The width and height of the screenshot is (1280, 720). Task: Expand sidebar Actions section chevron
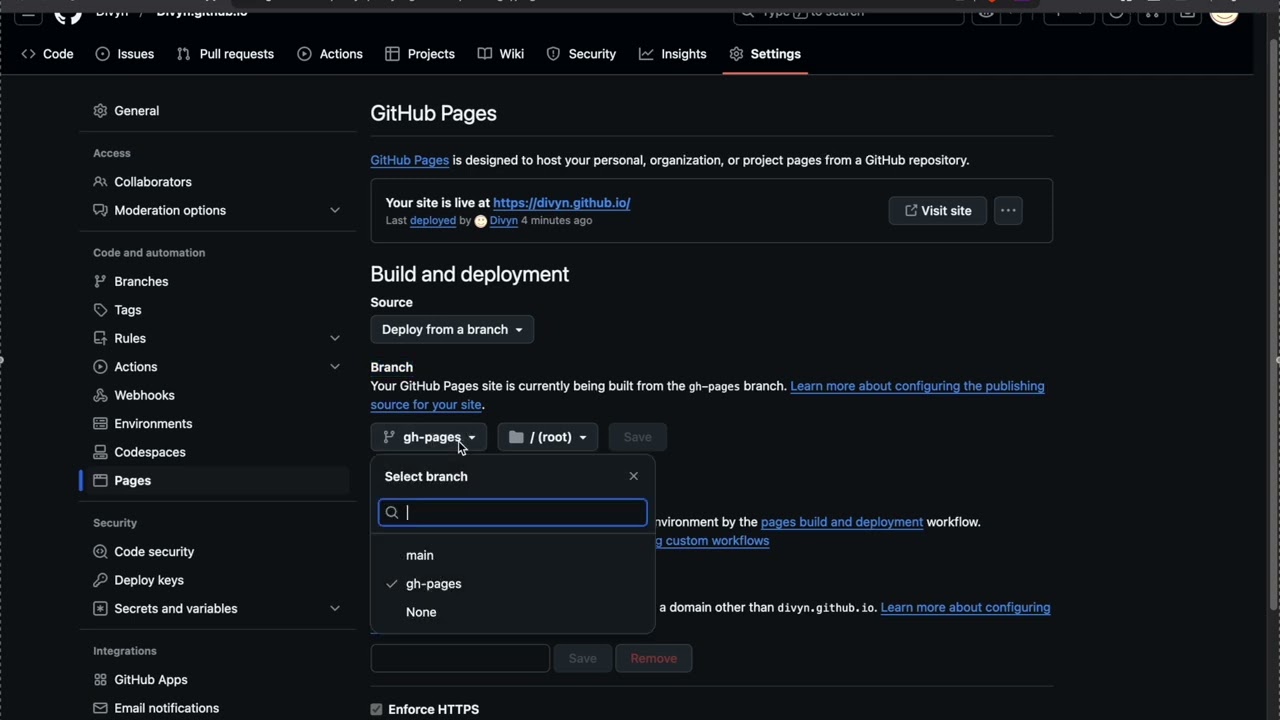click(x=335, y=367)
